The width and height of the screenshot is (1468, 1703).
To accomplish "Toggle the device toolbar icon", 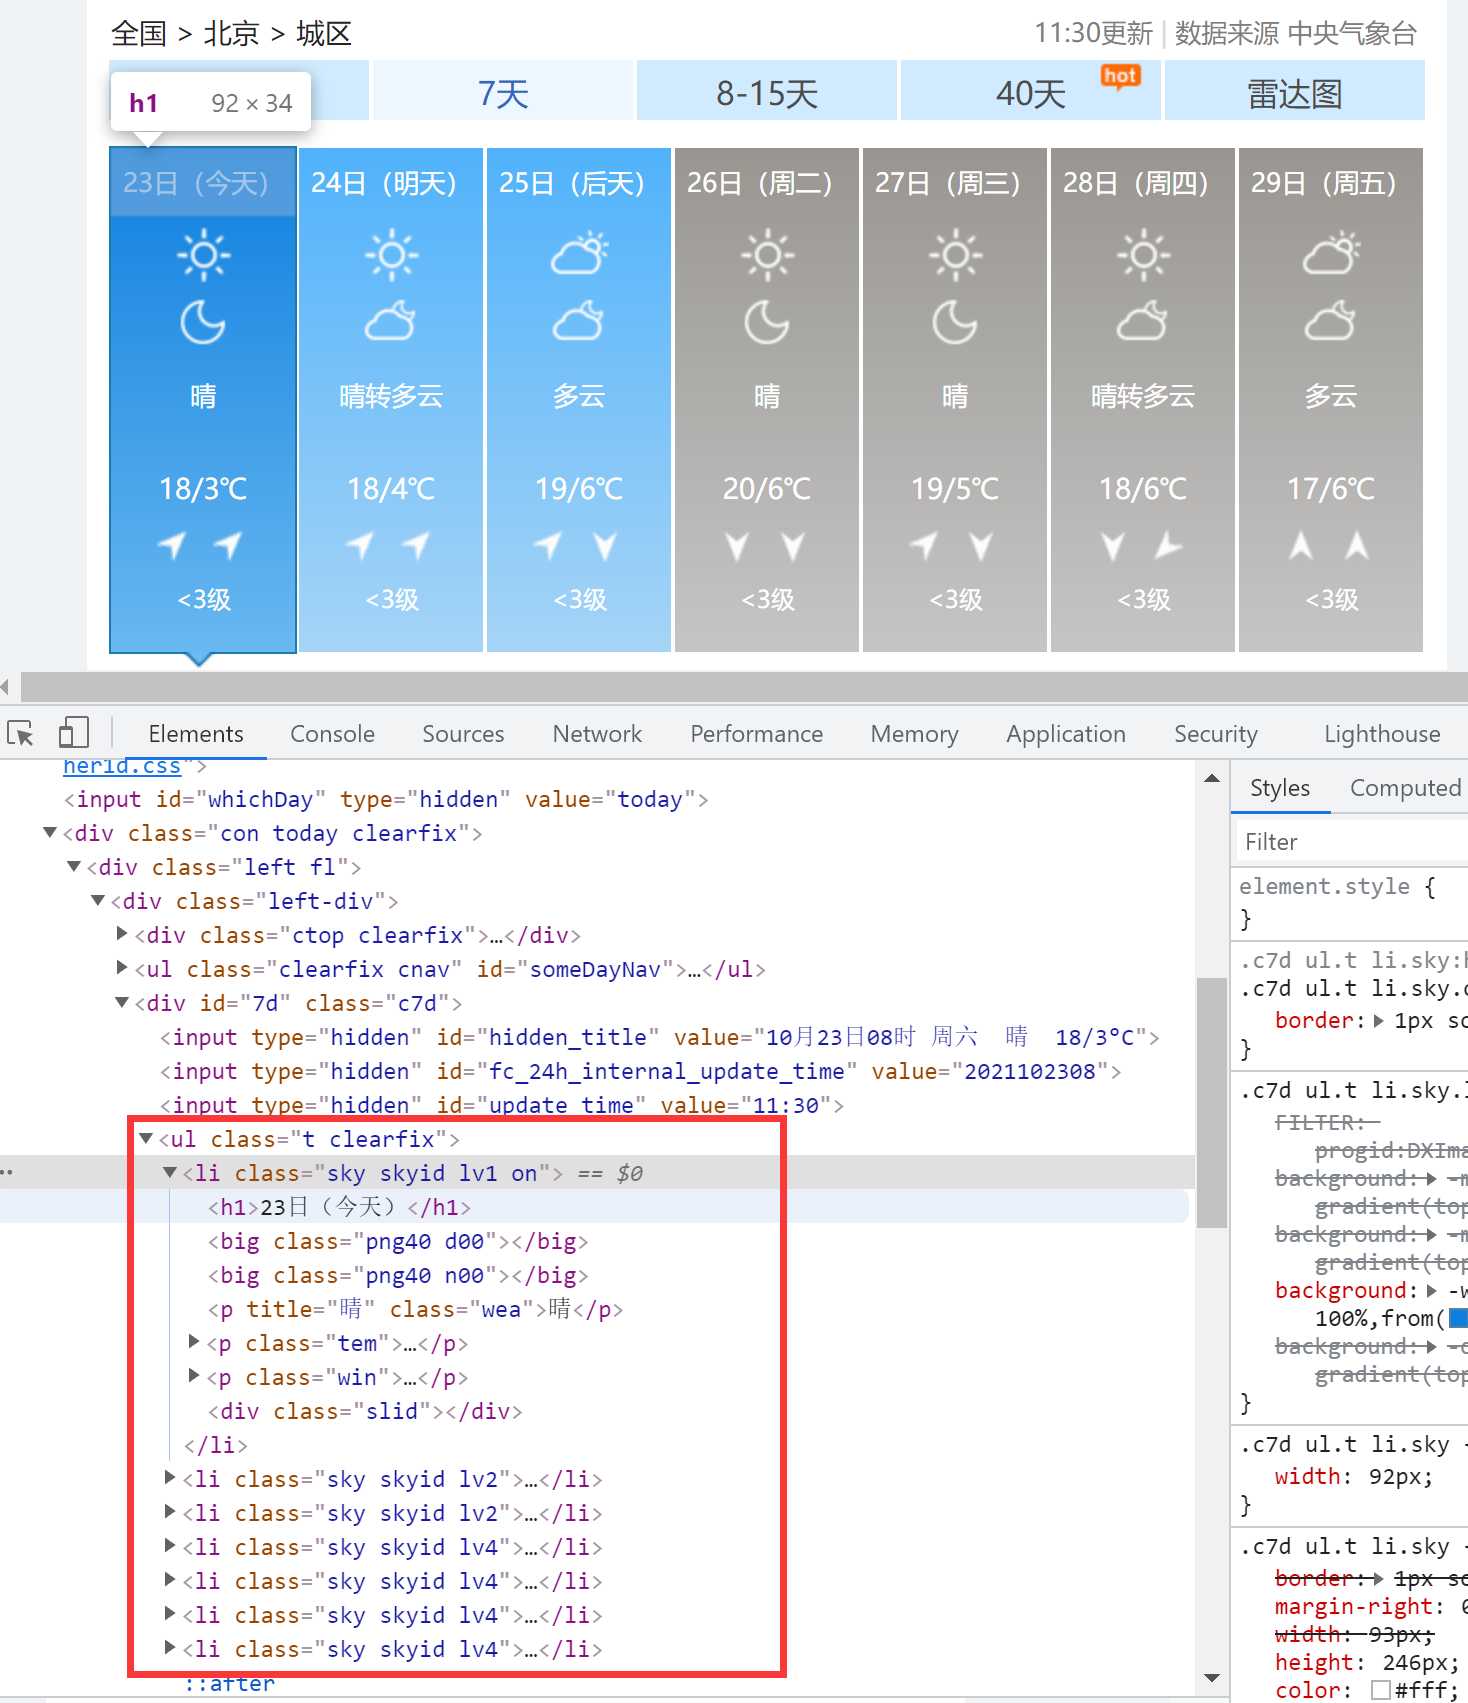I will click(x=74, y=733).
